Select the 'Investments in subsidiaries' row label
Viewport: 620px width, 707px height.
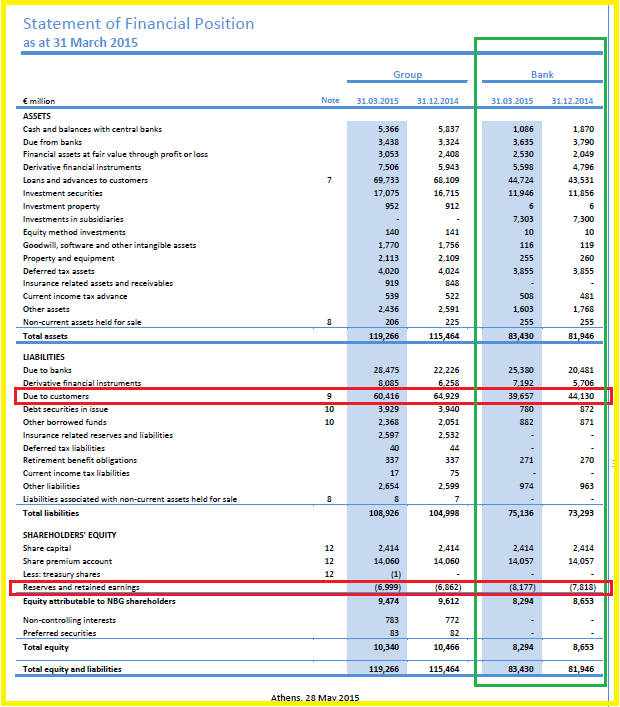[73, 218]
